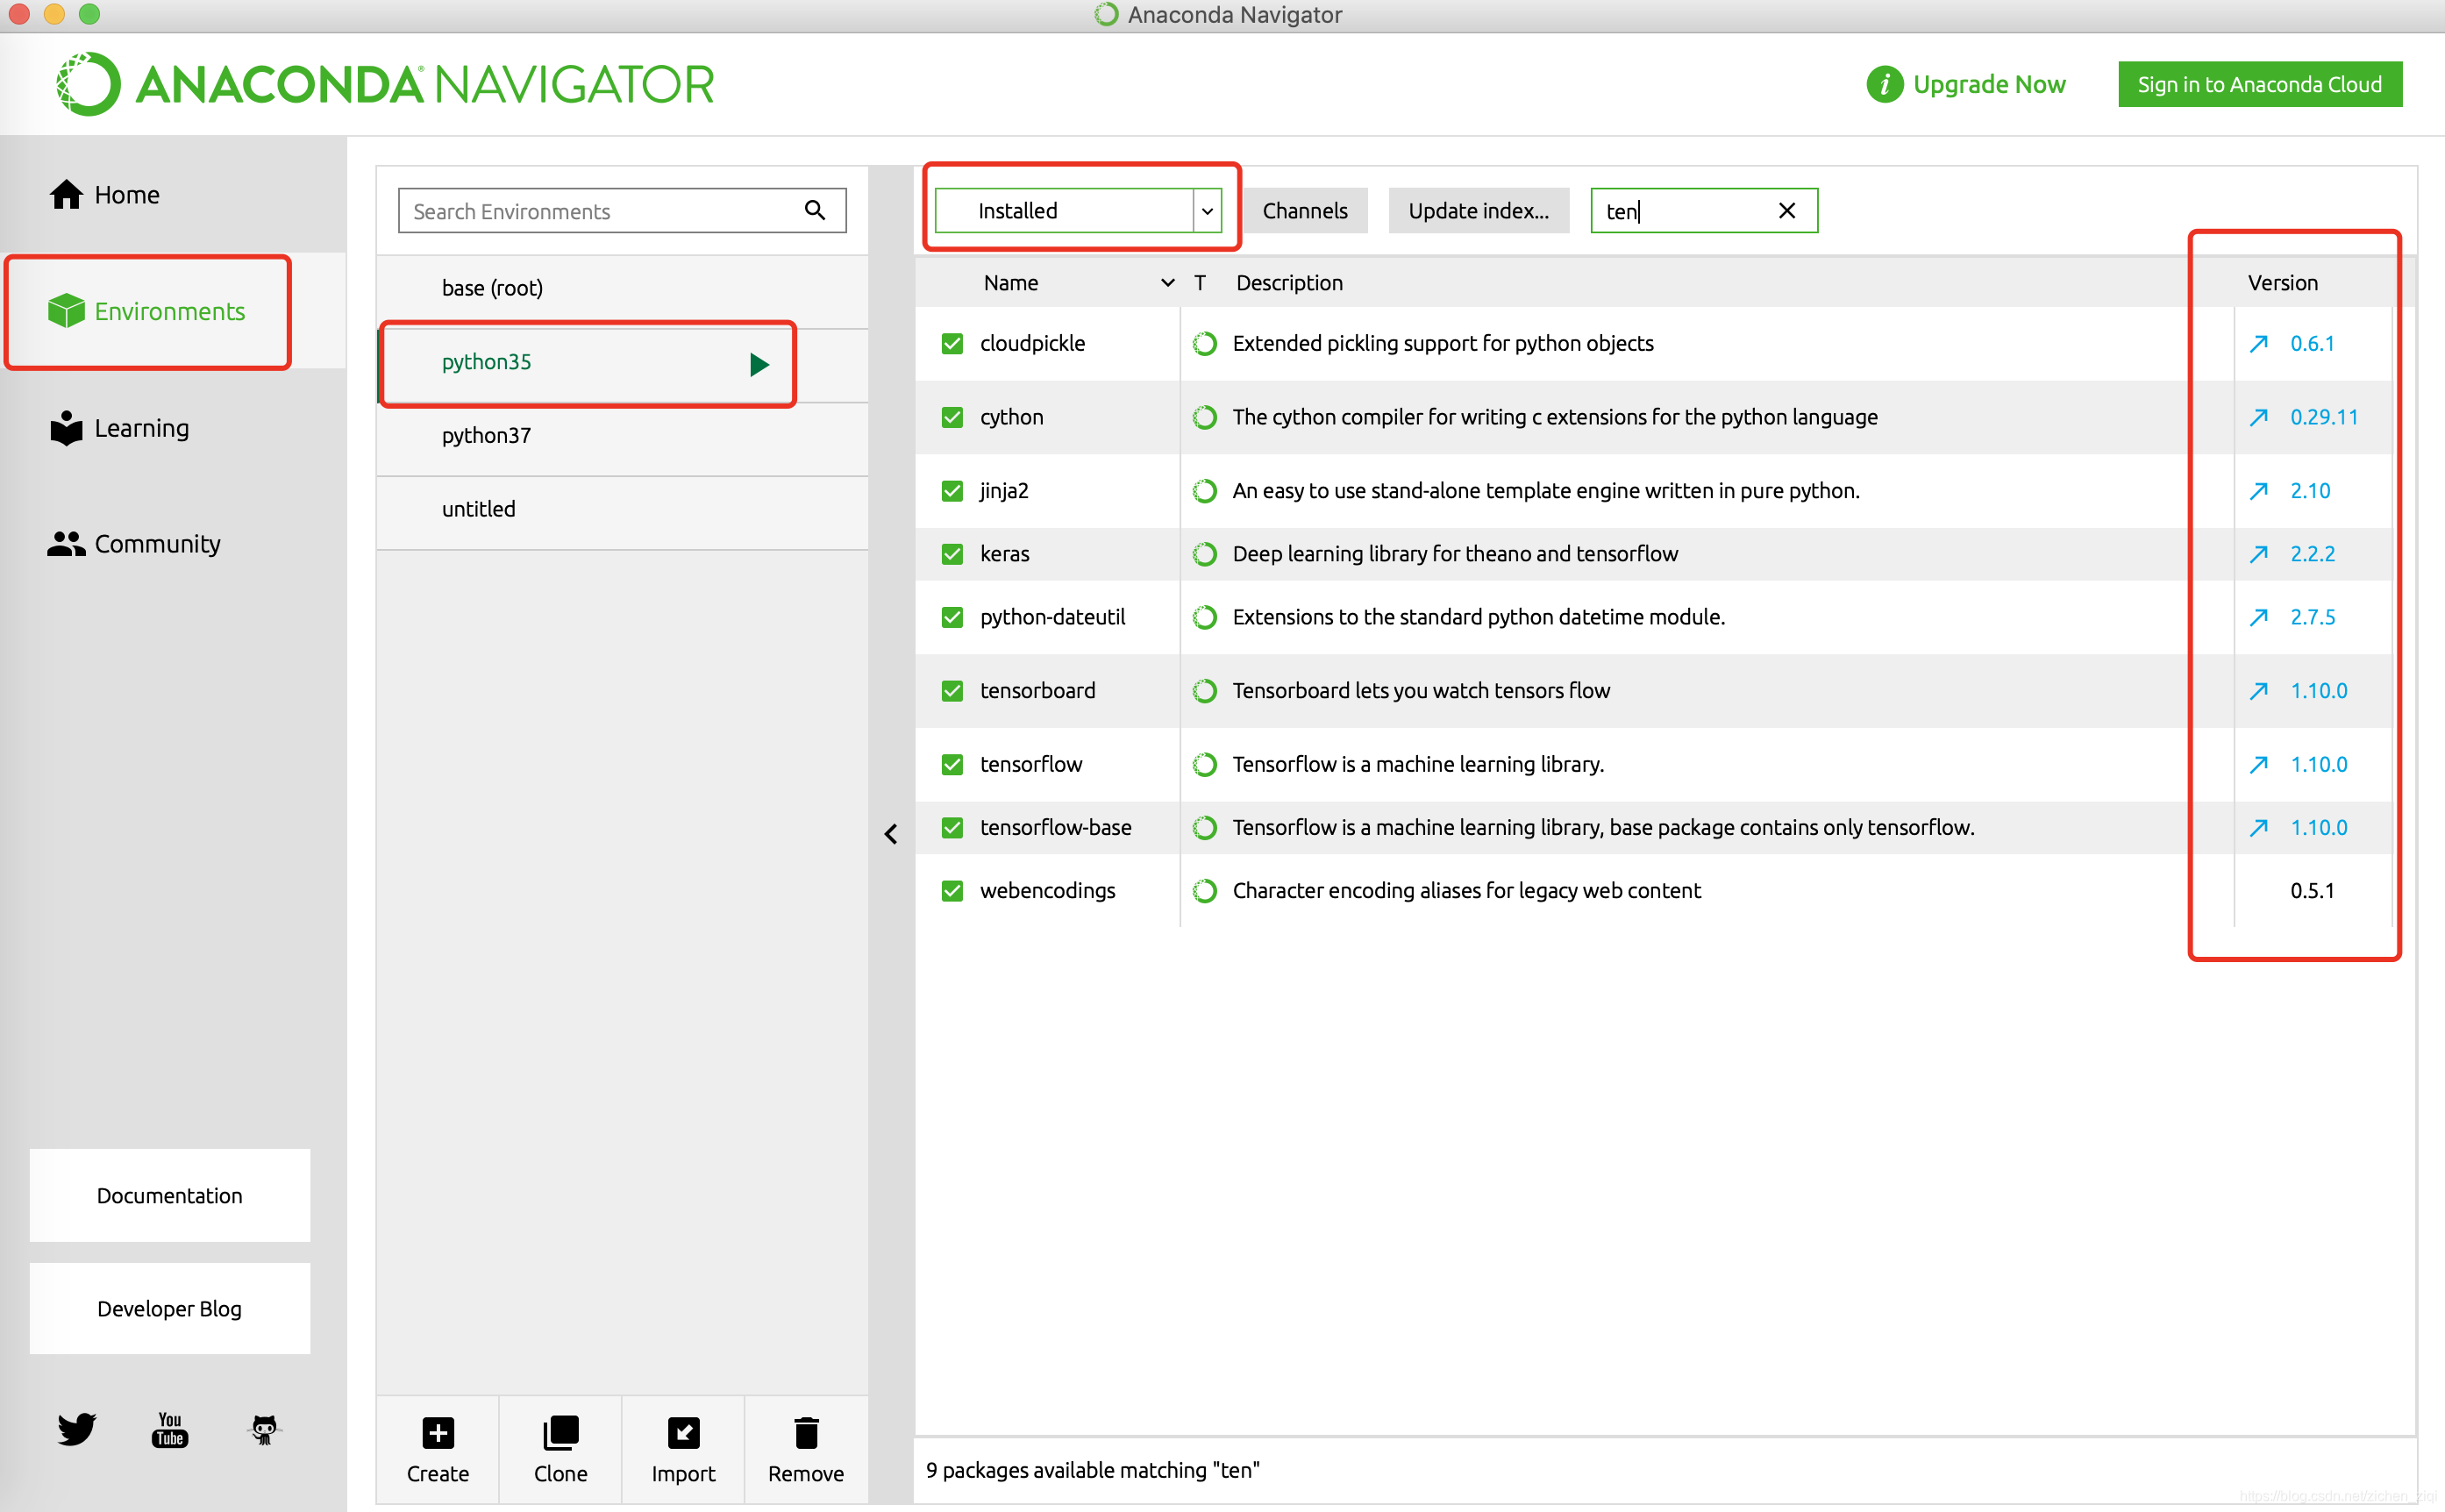Toggle the webencodings package checkbox
This screenshot has width=2445, height=1512.
pyautogui.click(x=952, y=891)
